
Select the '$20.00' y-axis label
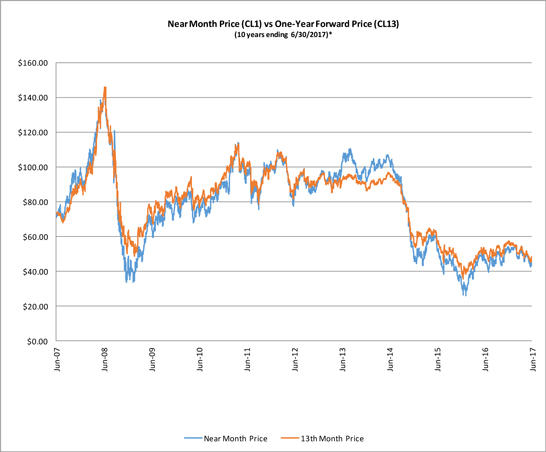coord(35,307)
